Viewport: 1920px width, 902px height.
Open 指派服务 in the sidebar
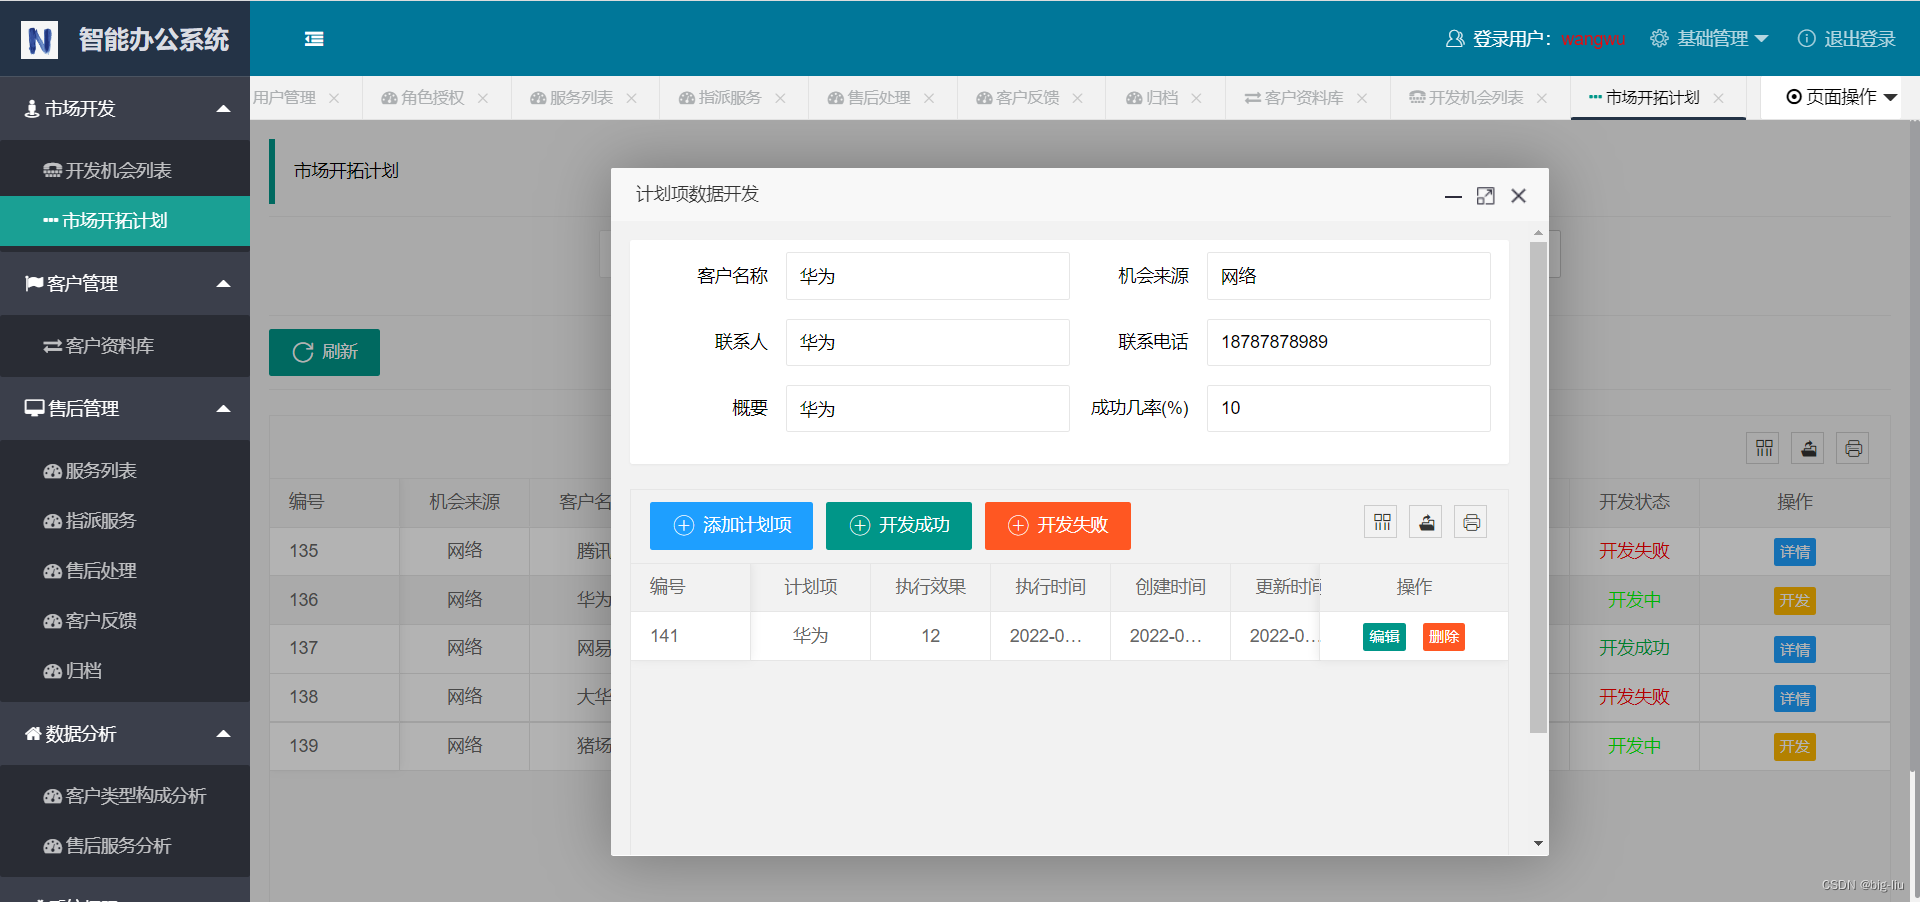tap(125, 521)
